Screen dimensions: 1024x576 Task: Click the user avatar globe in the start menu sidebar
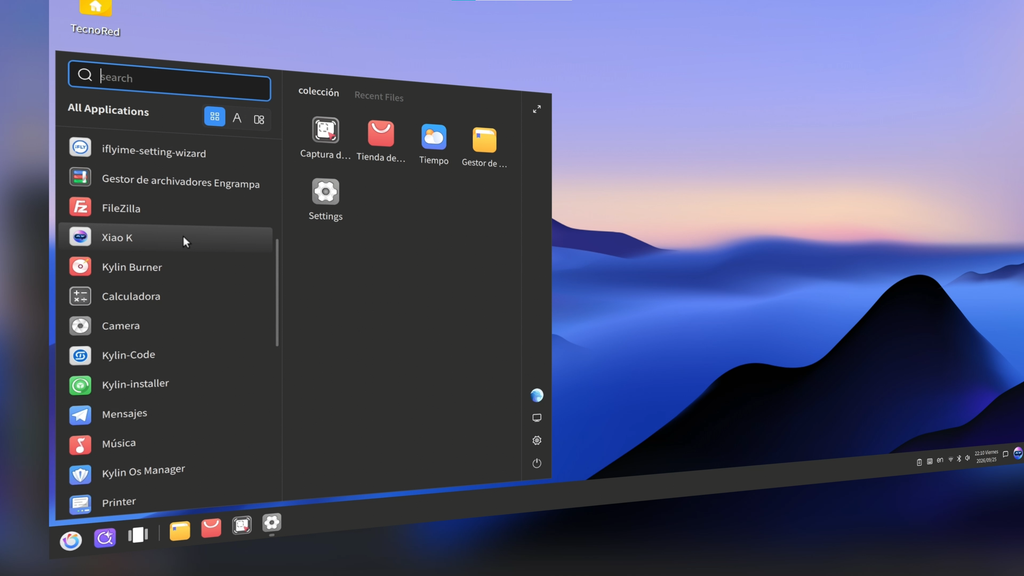tap(537, 395)
